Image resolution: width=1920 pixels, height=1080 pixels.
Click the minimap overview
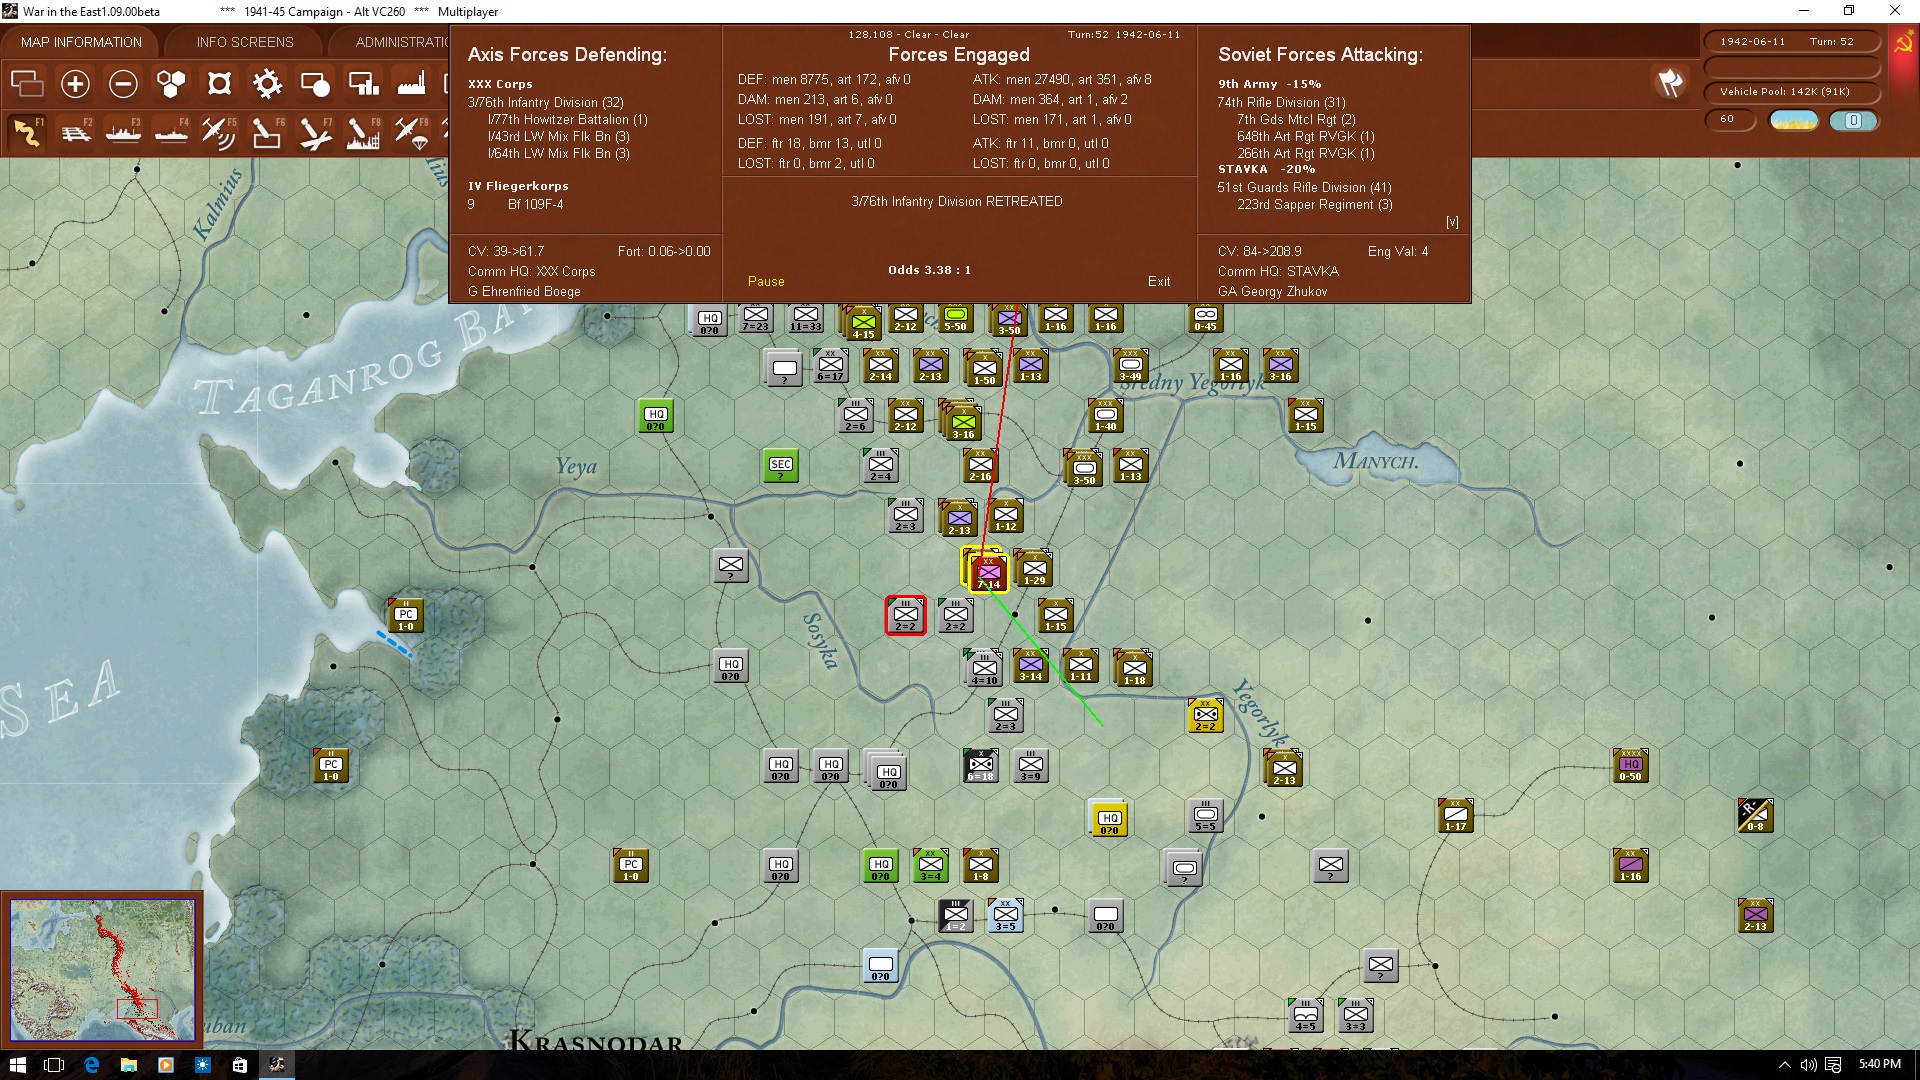click(x=102, y=970)
